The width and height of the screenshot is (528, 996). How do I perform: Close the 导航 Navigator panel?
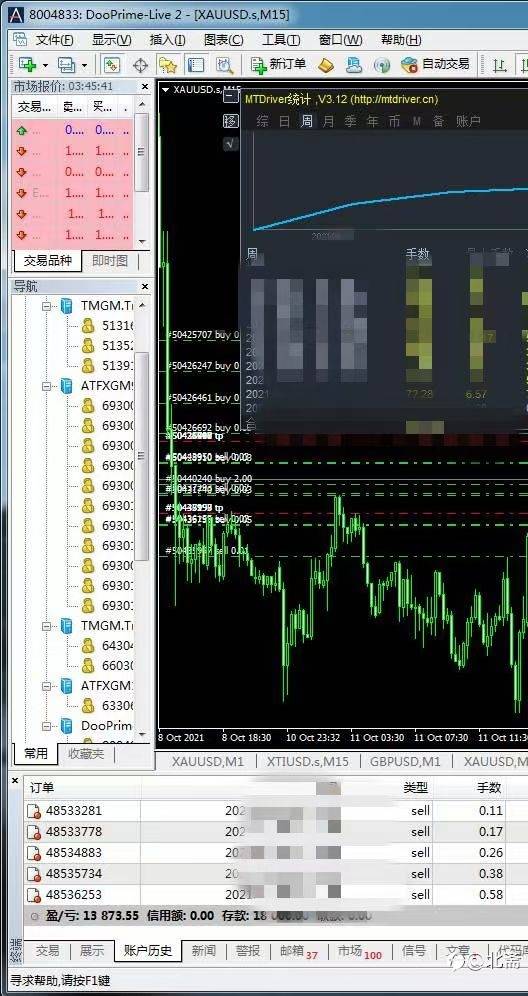[144, 286]
